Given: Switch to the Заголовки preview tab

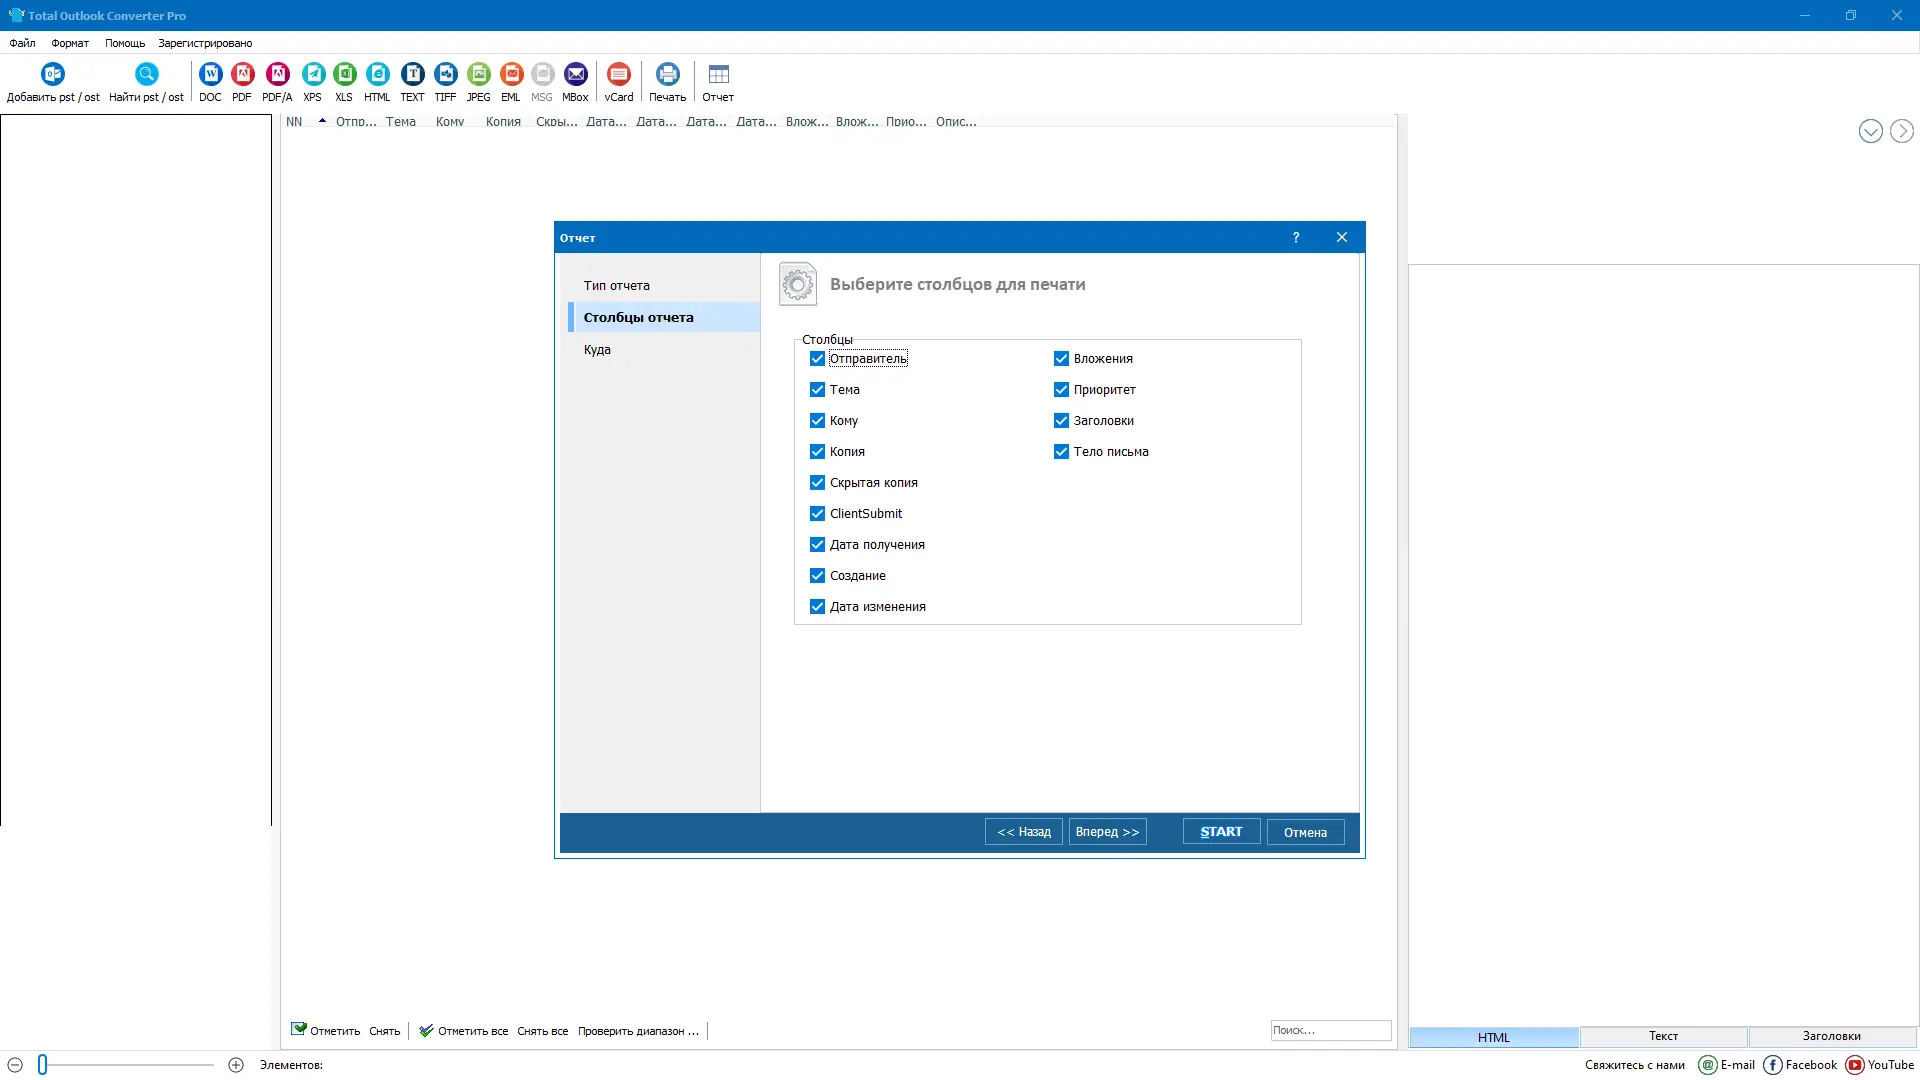Looking at the screenshot, I should click(1831, 1036).
